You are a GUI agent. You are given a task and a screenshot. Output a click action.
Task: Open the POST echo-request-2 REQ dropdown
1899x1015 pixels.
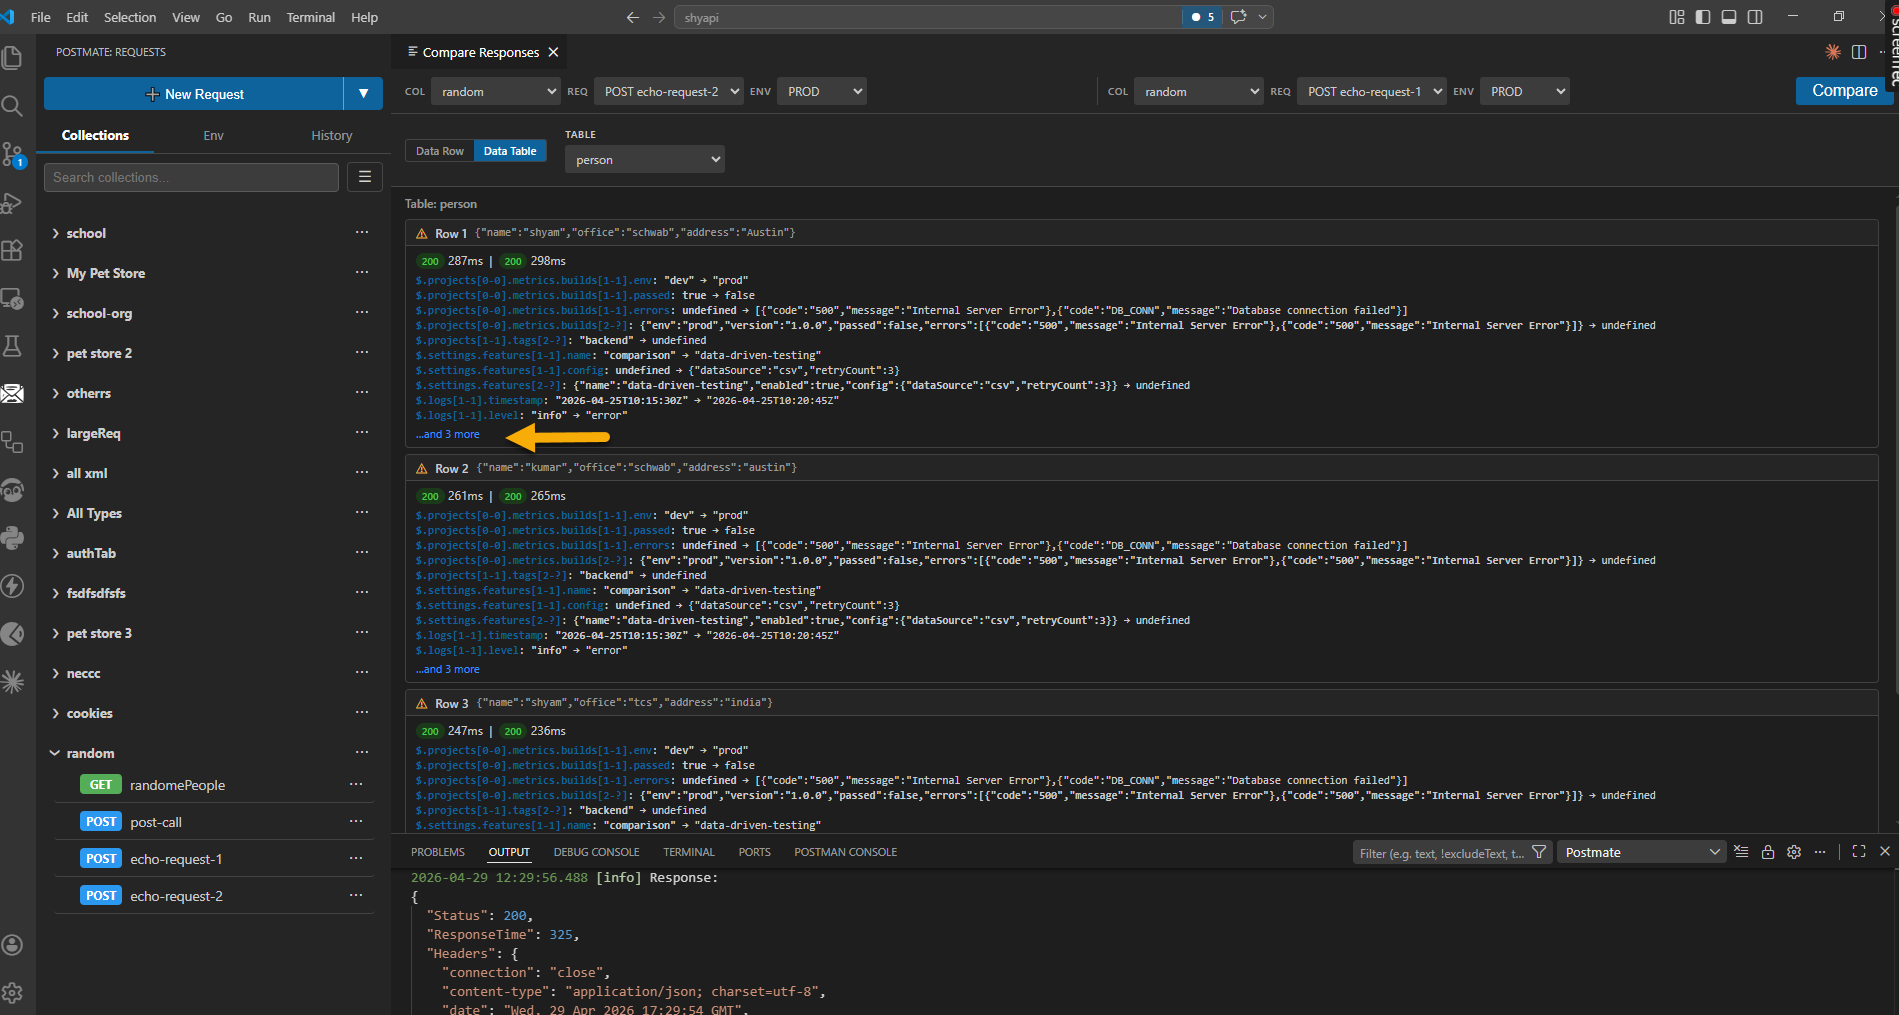(x=669, y=92)
